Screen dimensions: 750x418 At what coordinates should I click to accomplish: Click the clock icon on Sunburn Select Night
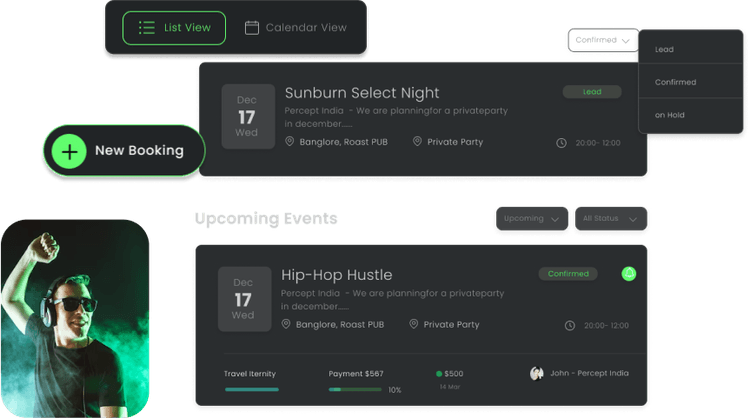coord(561,143)
